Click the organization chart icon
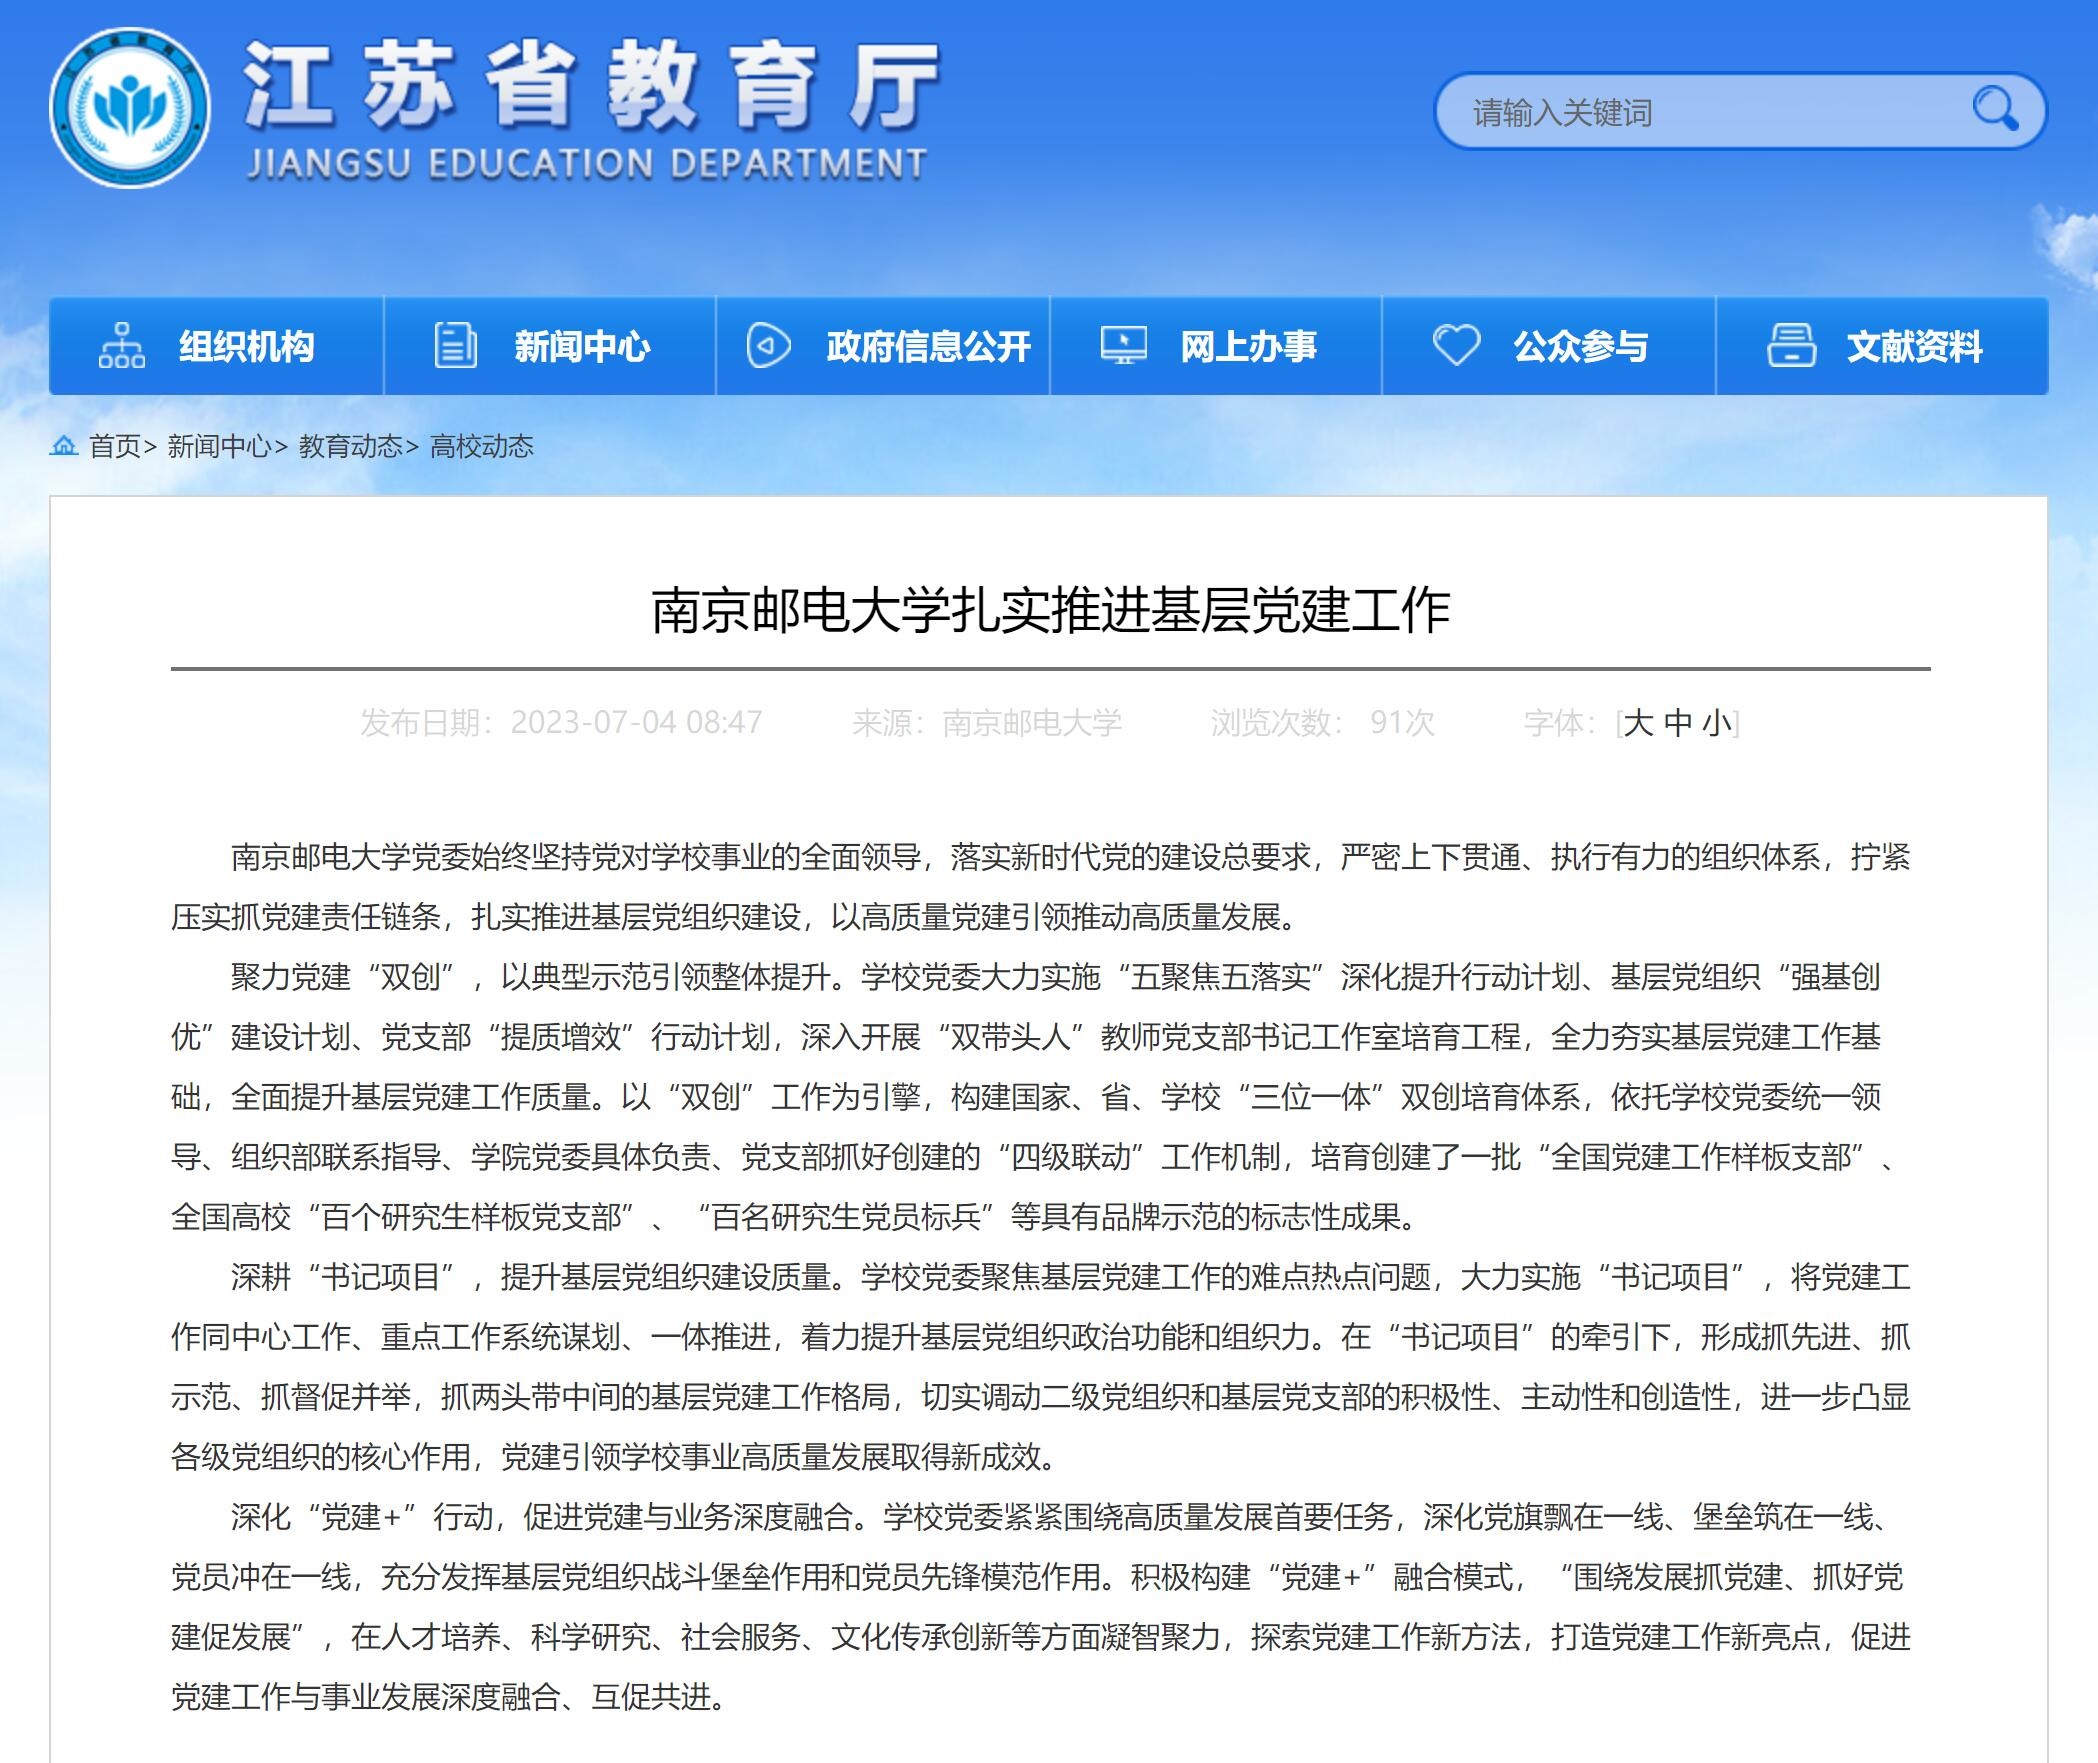Image resolution: width=2098 pixels, height=1763 pixels. point(121,346)
